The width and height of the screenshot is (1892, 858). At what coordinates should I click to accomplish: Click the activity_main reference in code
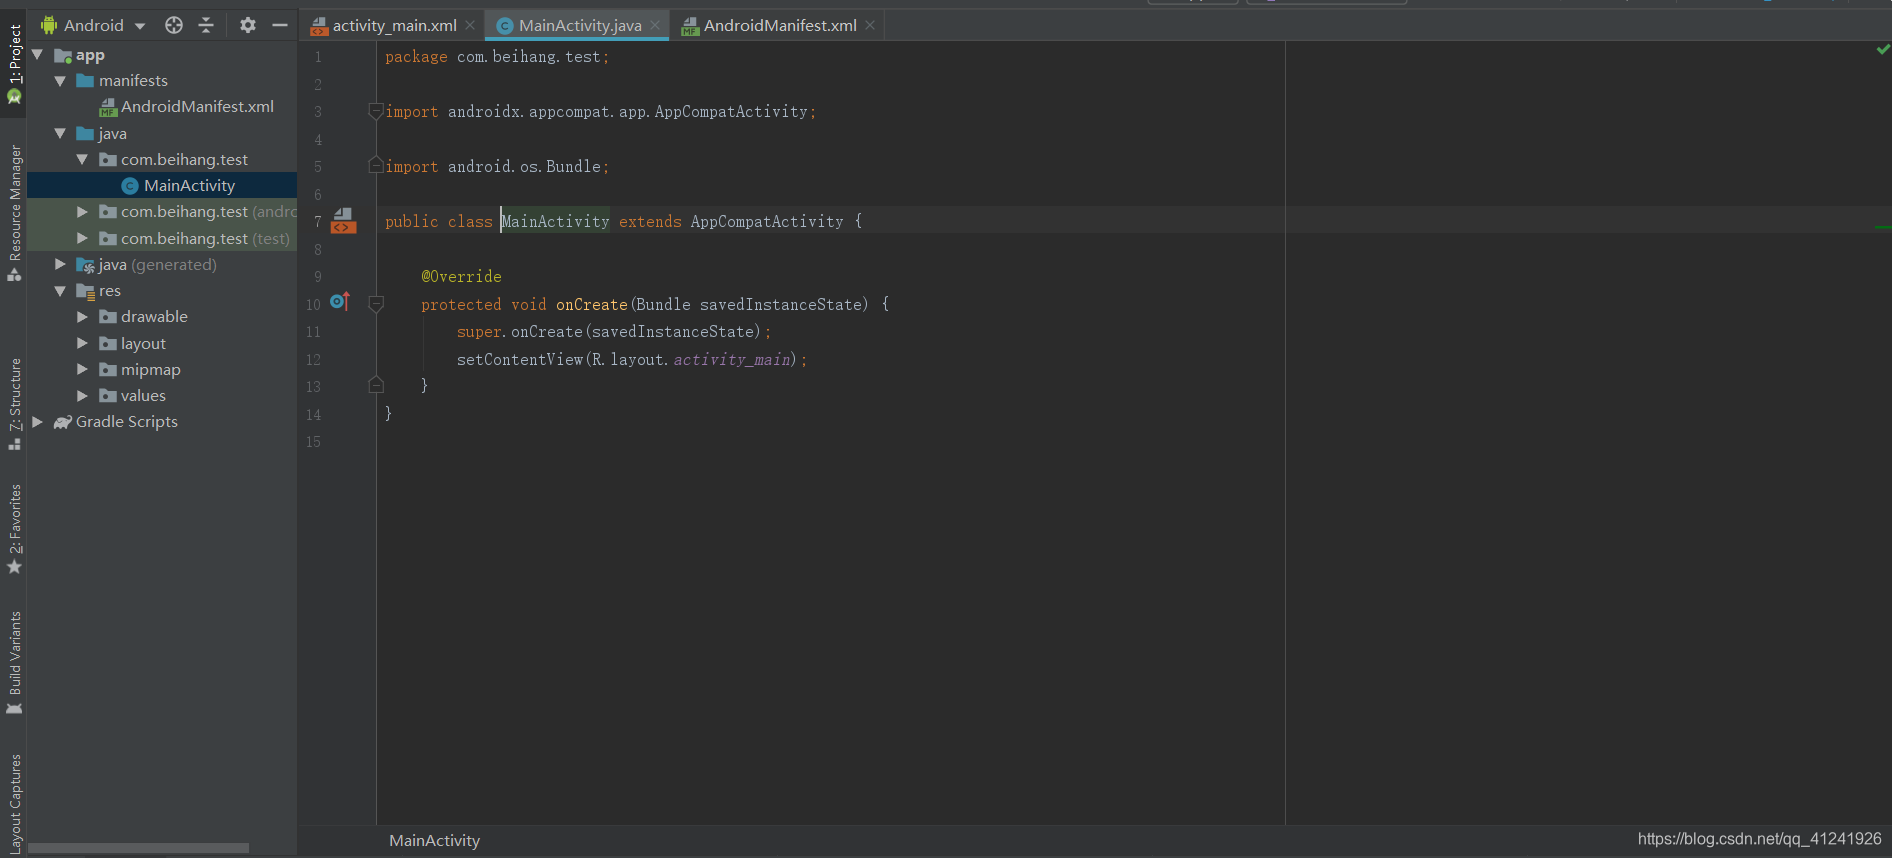732,360
